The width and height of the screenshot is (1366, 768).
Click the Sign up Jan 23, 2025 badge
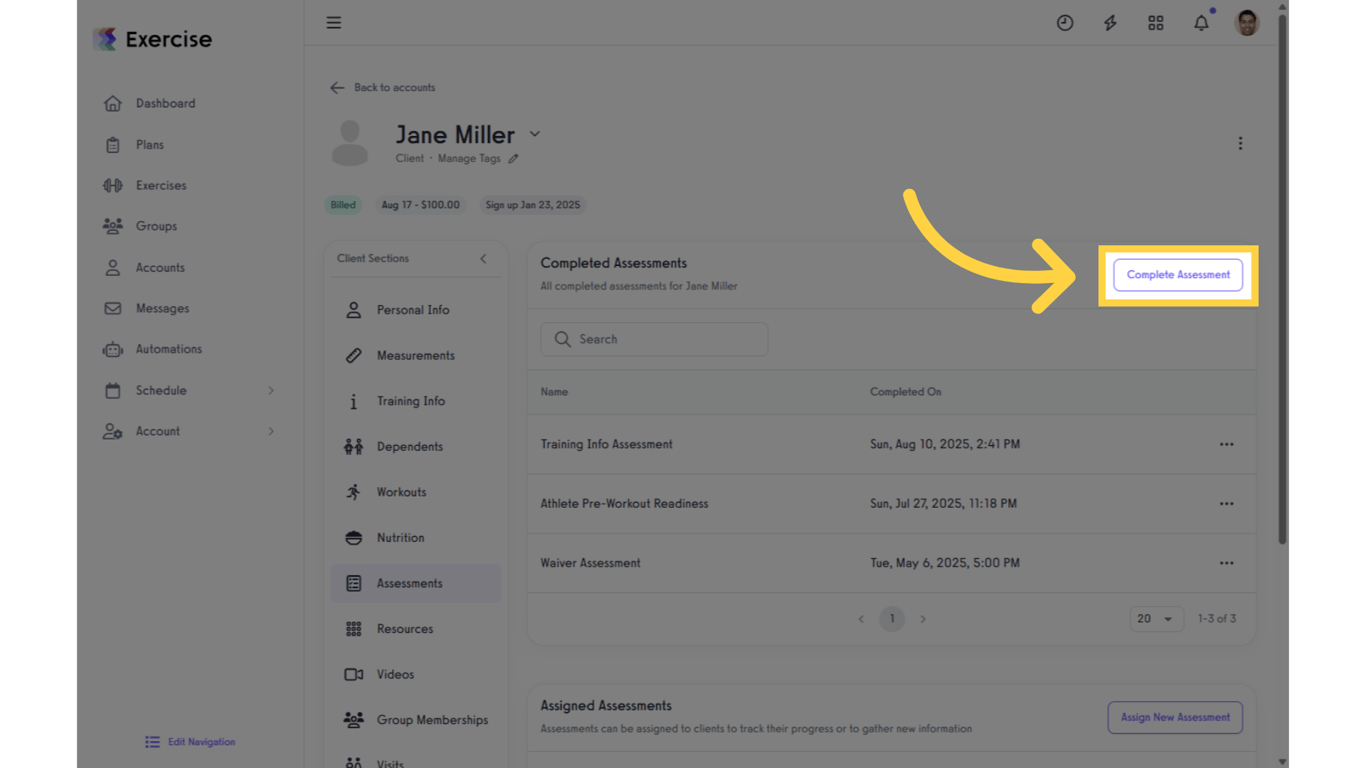click(533, 205)
